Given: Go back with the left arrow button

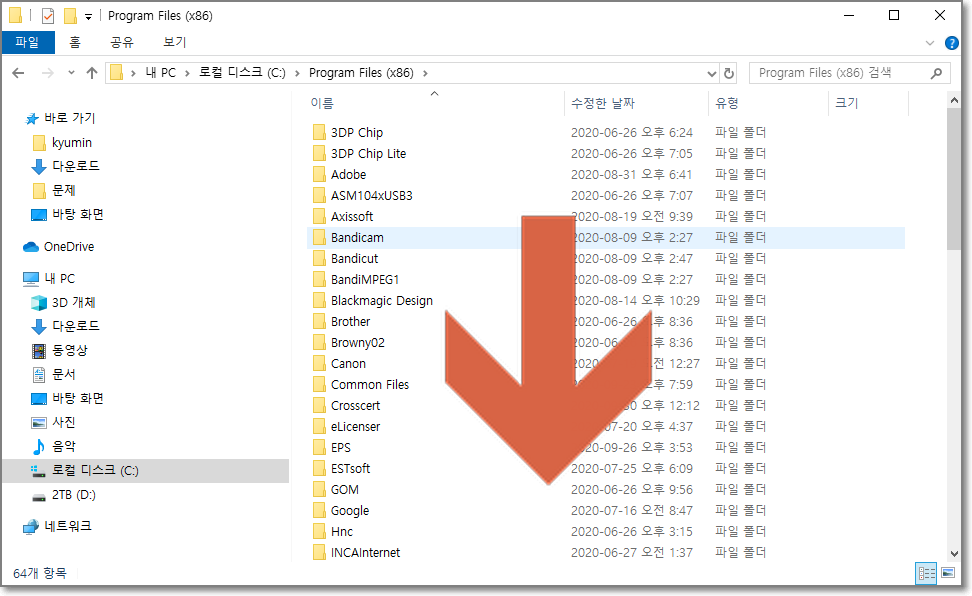Looking at the screenshot, I should 19,73.
